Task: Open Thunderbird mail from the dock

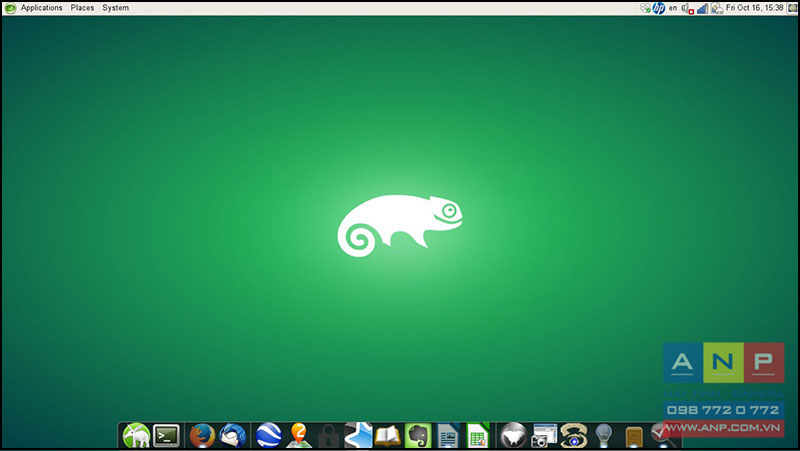Action: click(233, 436)
